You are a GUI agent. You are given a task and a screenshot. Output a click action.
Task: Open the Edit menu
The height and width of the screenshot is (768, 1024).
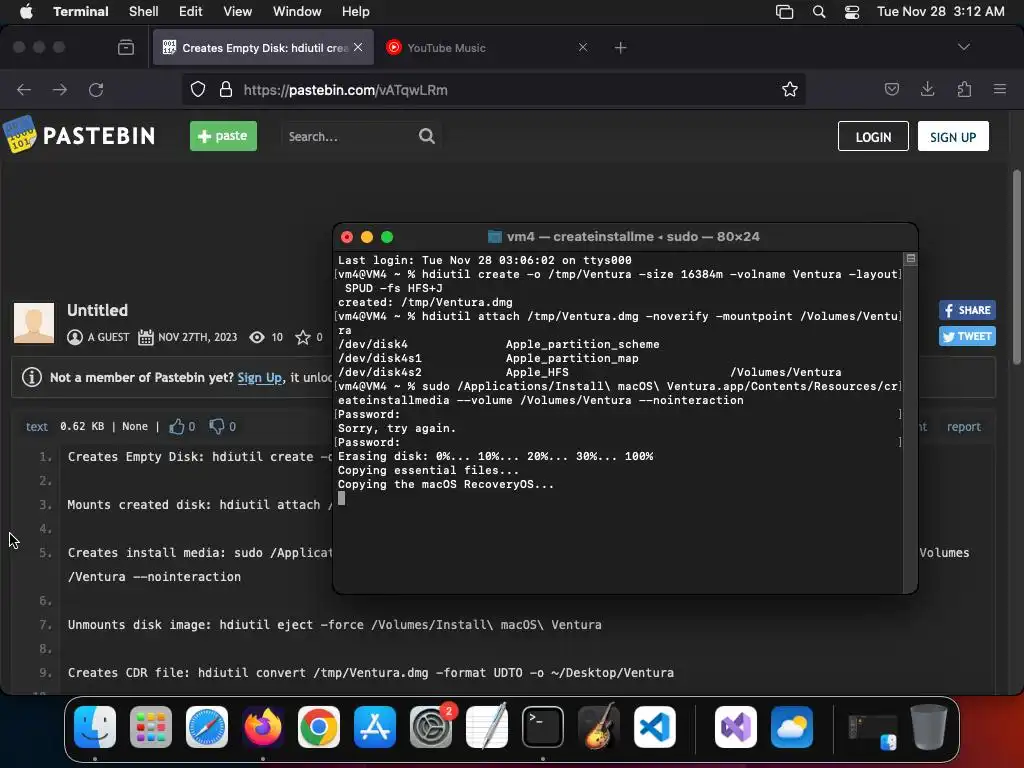tap(191, 12)
